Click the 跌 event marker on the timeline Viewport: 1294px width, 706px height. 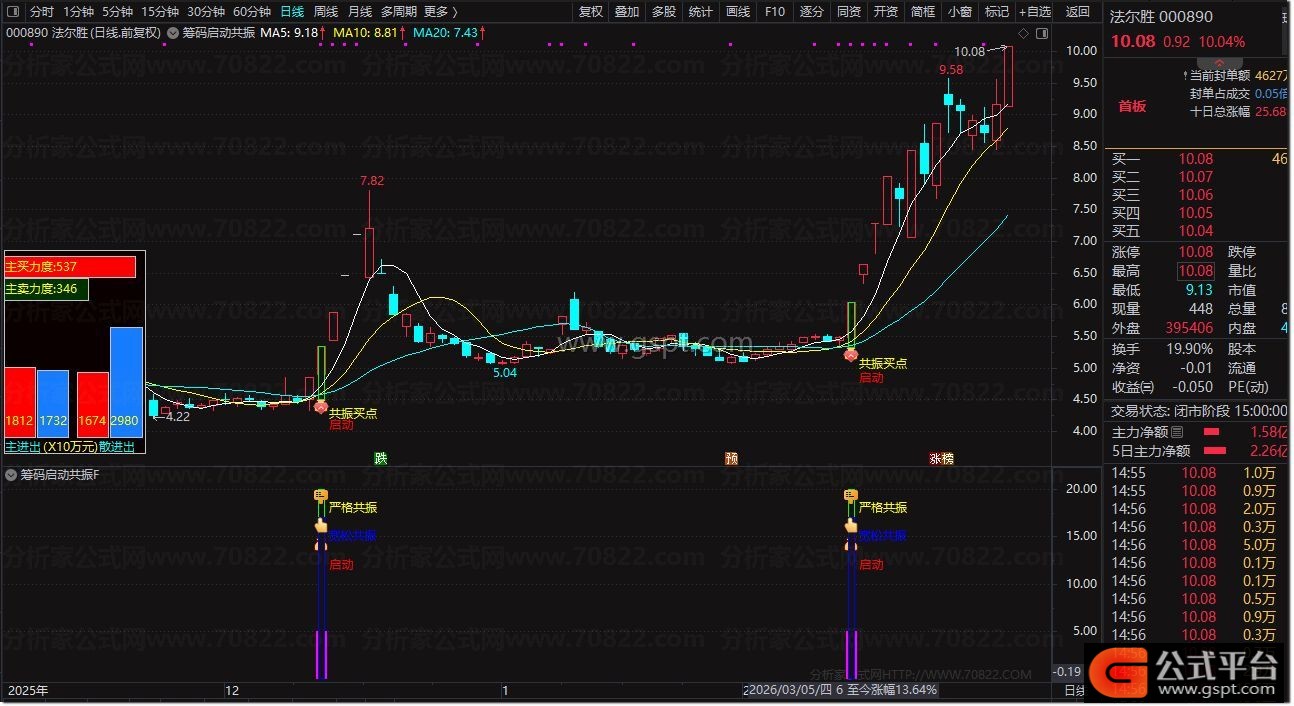[x=380, y=458]
